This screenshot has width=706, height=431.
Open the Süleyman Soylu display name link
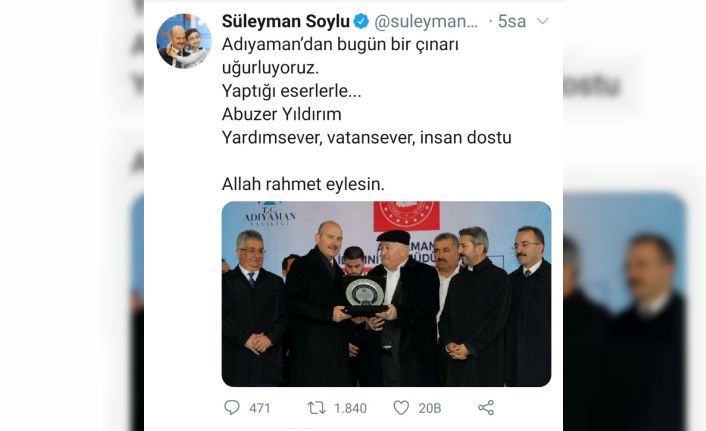pyautogui.click(x=285, y=21)
